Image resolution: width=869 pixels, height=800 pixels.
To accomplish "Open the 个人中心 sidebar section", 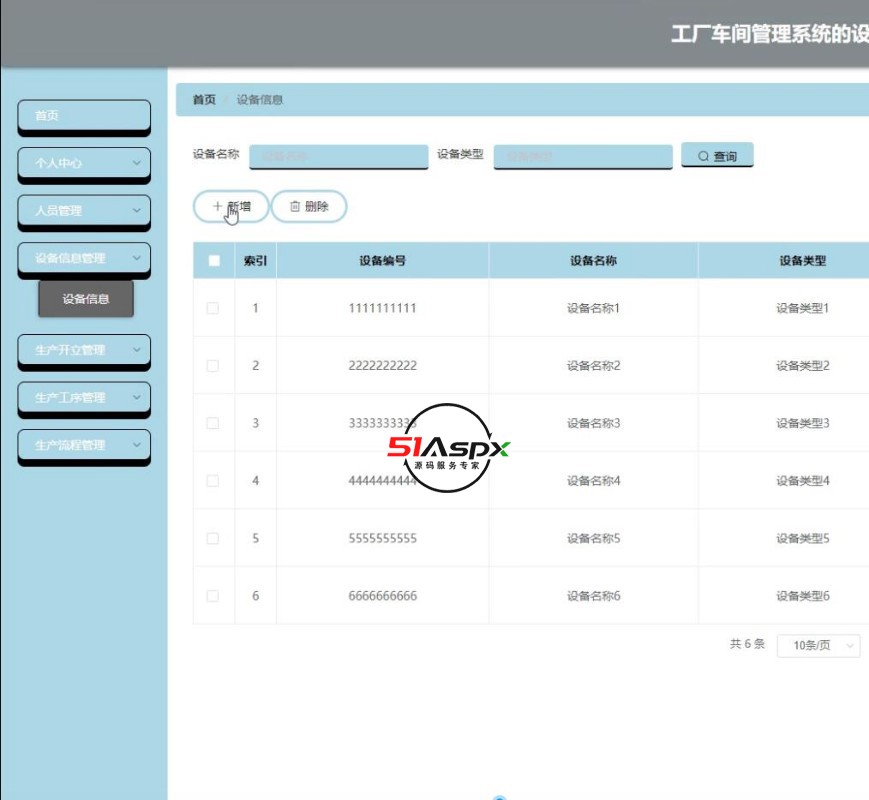I will coord(83,164).
